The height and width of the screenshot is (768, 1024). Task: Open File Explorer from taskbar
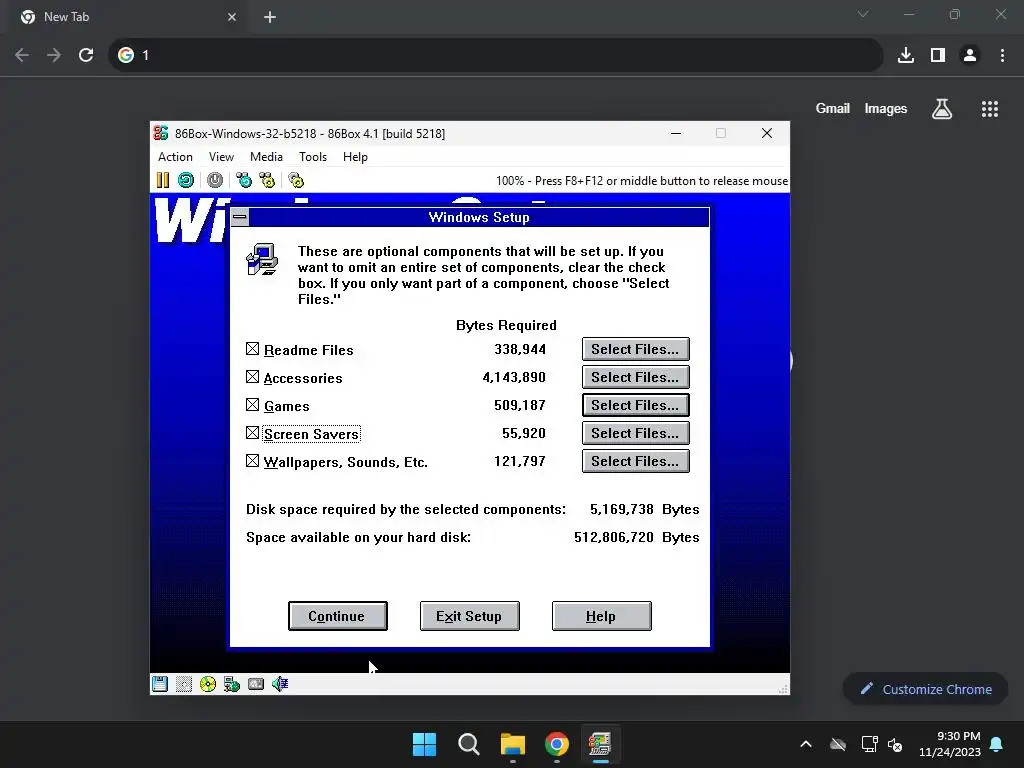[x=513, y=744]
